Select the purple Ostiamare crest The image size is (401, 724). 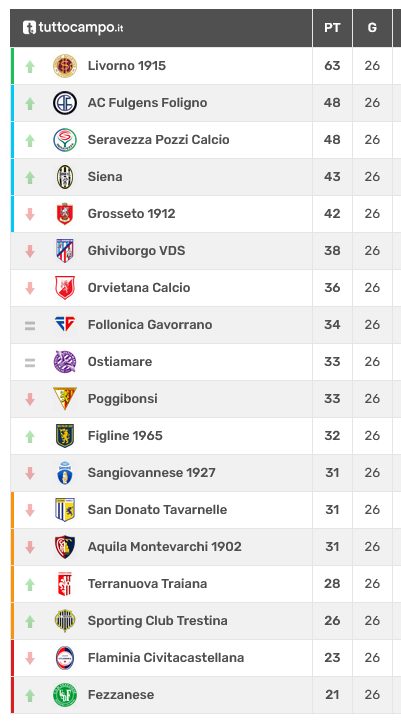click(x=65, y=362)
